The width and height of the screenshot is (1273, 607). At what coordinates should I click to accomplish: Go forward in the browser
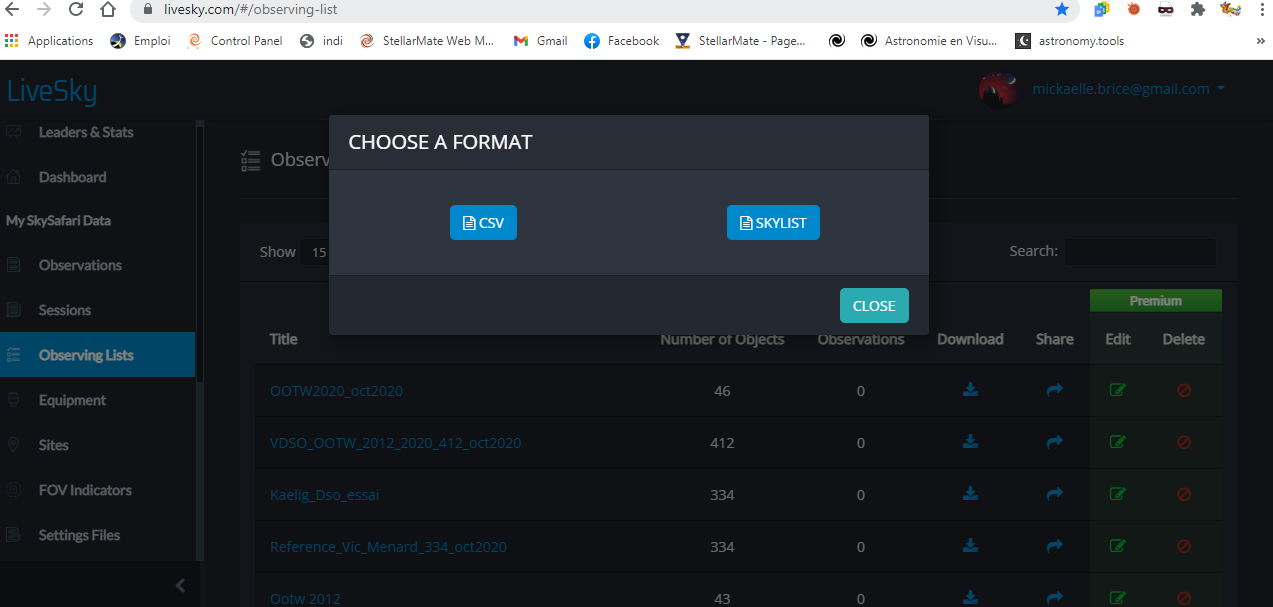point(43,9)
